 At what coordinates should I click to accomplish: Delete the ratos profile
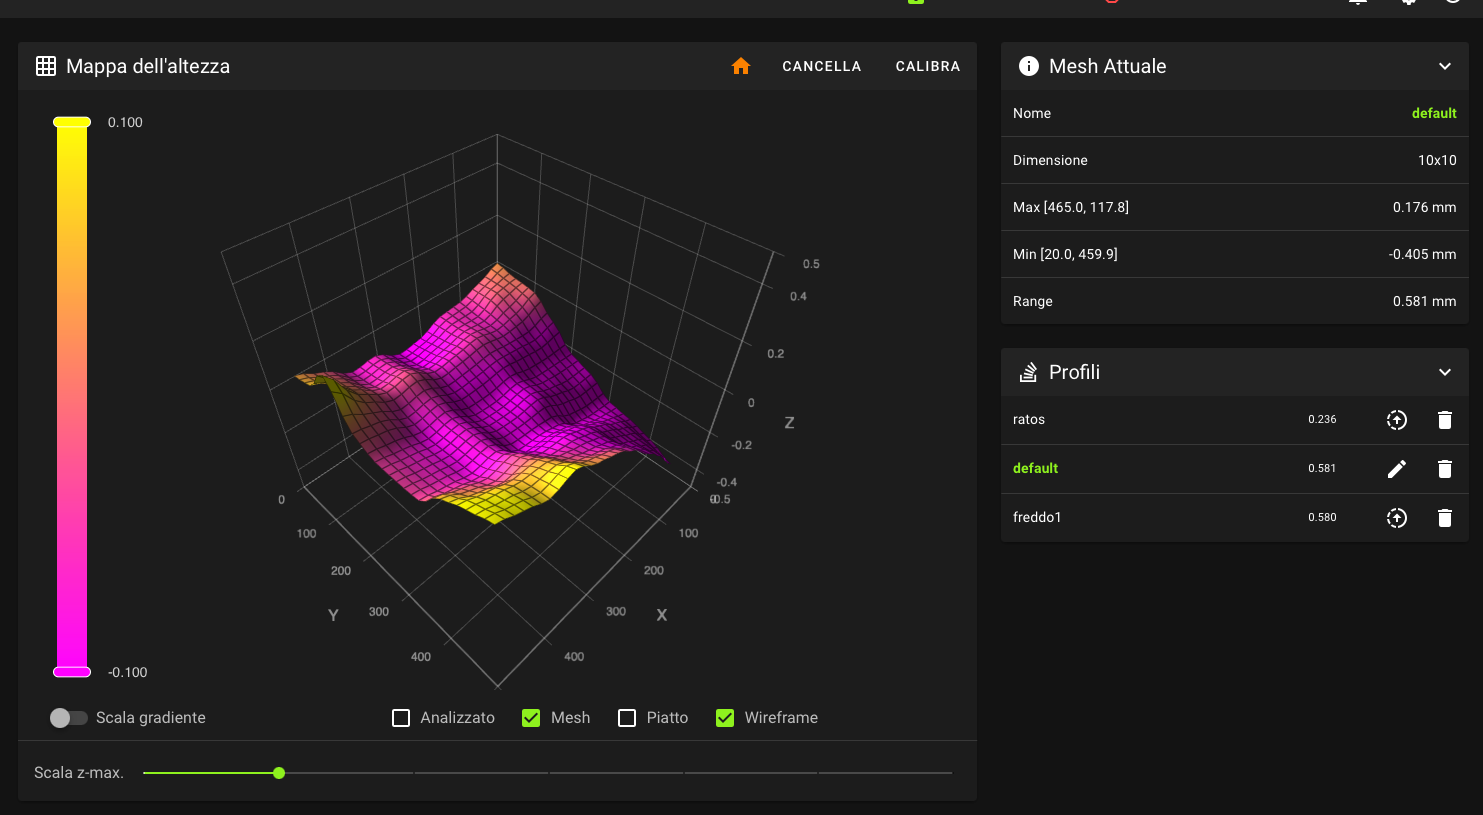coord(1445,420)
